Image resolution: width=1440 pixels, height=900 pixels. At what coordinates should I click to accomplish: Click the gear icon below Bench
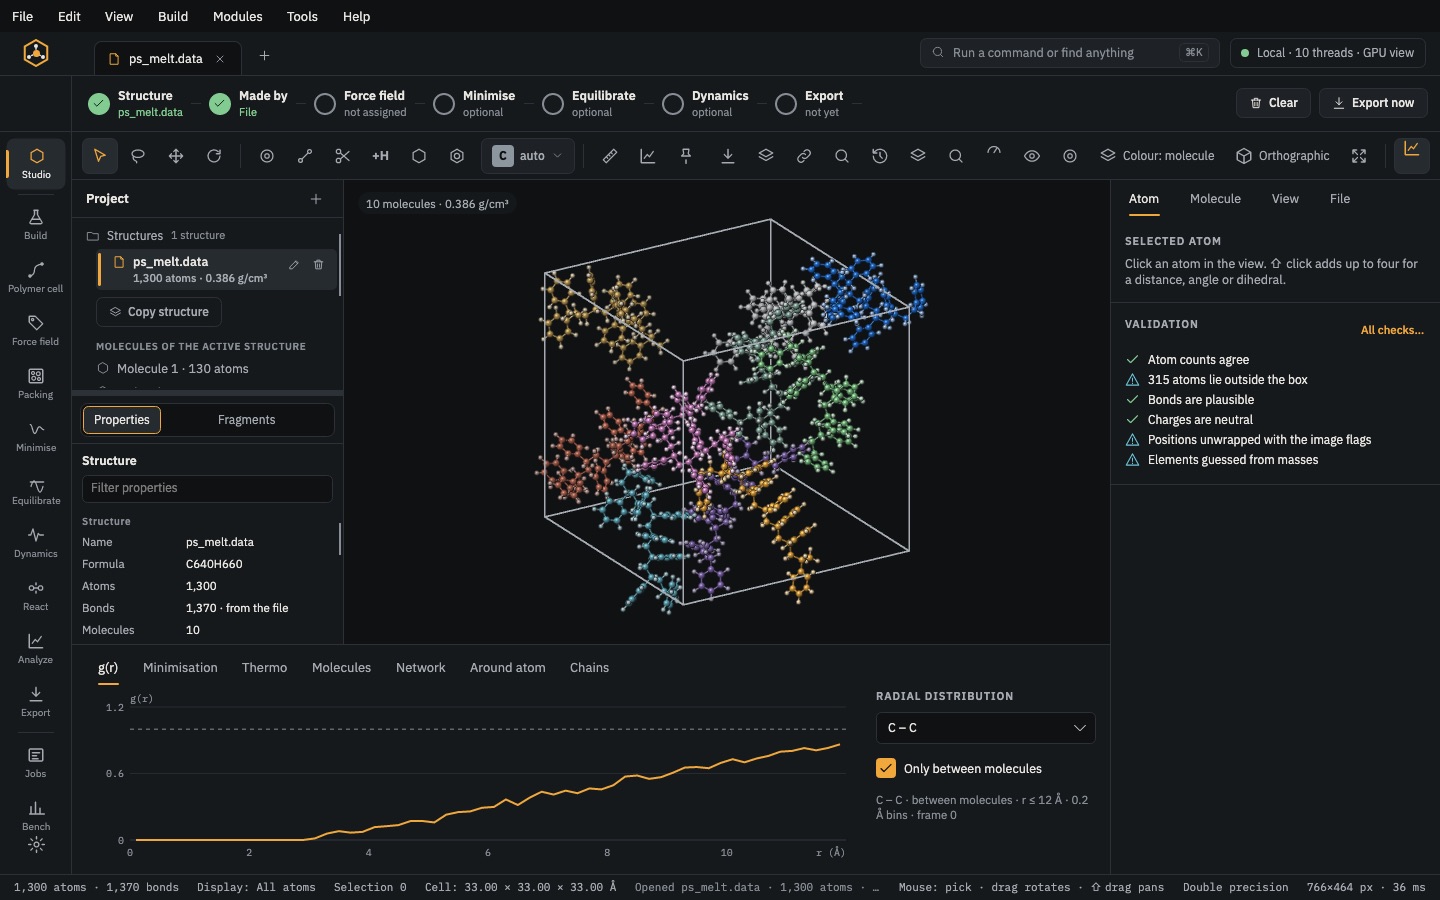[36, 846]
